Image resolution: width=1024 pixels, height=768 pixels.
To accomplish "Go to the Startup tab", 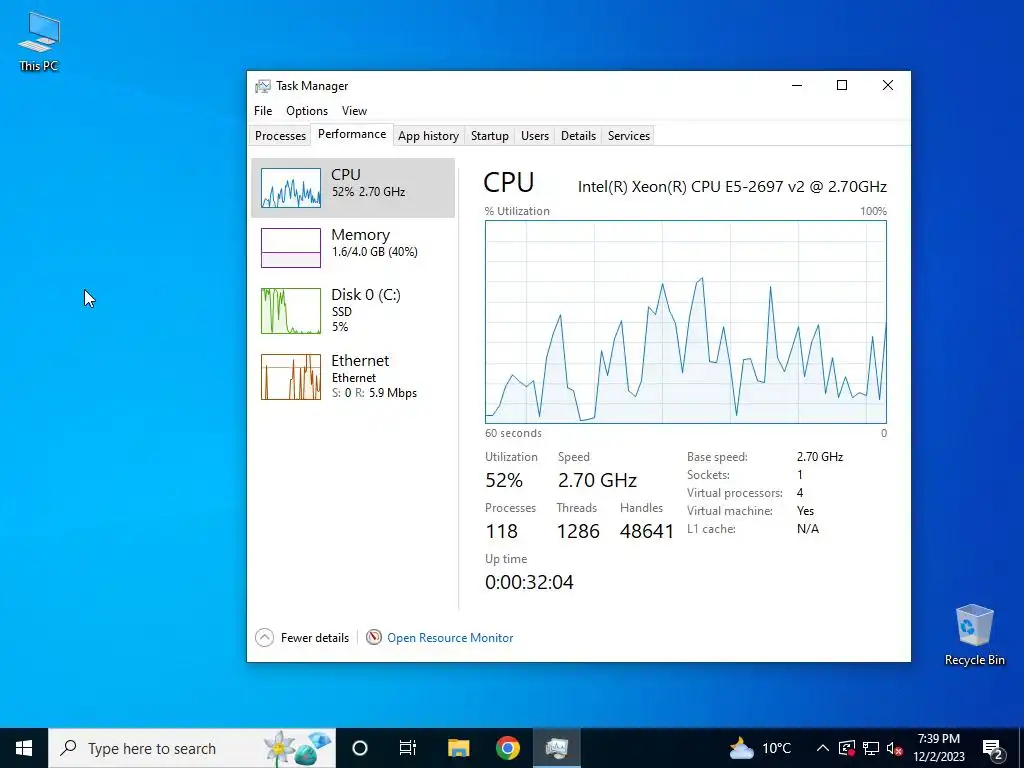I will (490, 136).
